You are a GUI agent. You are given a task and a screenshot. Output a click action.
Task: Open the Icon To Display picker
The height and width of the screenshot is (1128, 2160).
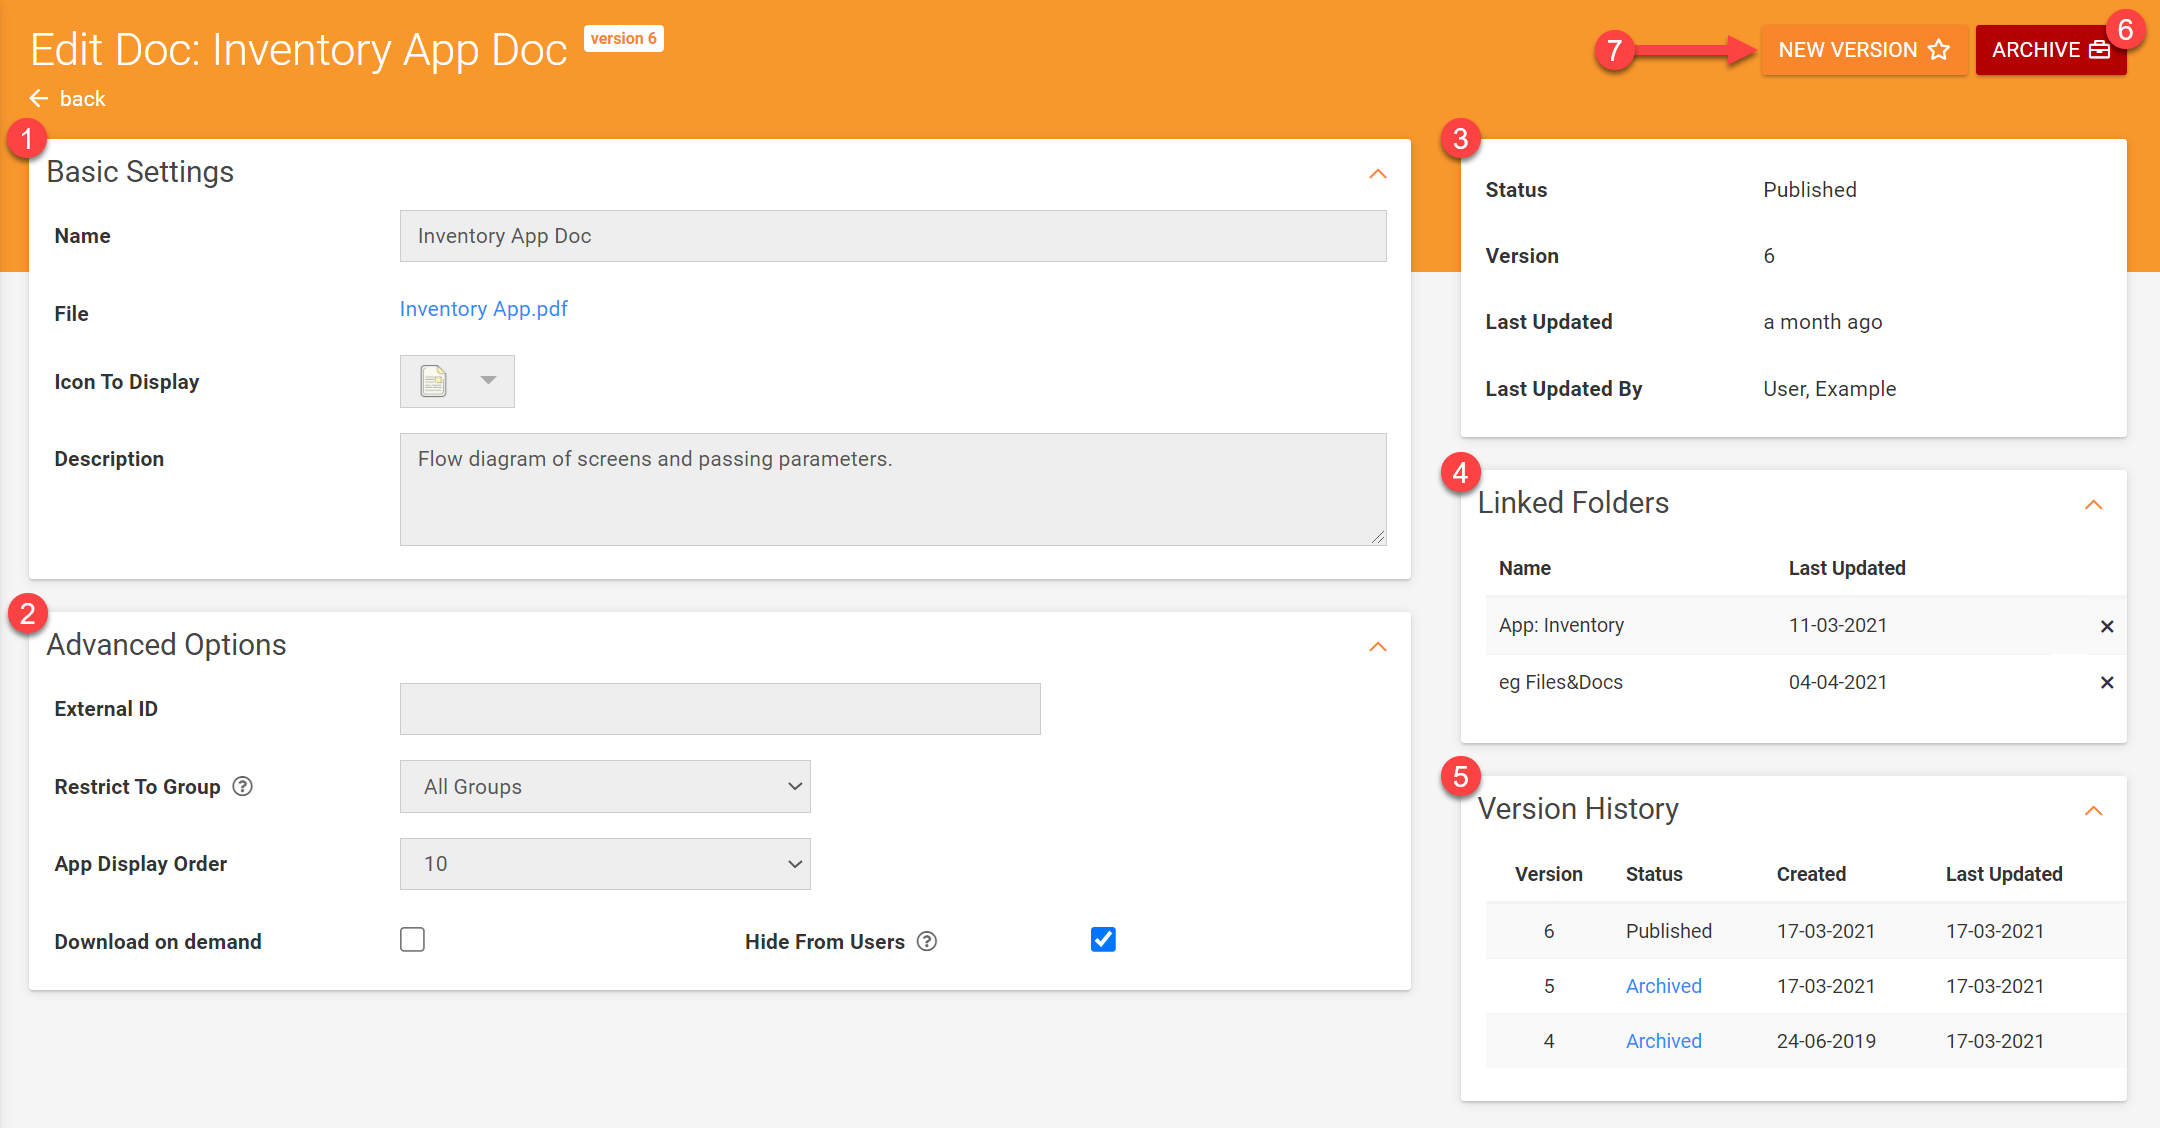pos(457,381)
